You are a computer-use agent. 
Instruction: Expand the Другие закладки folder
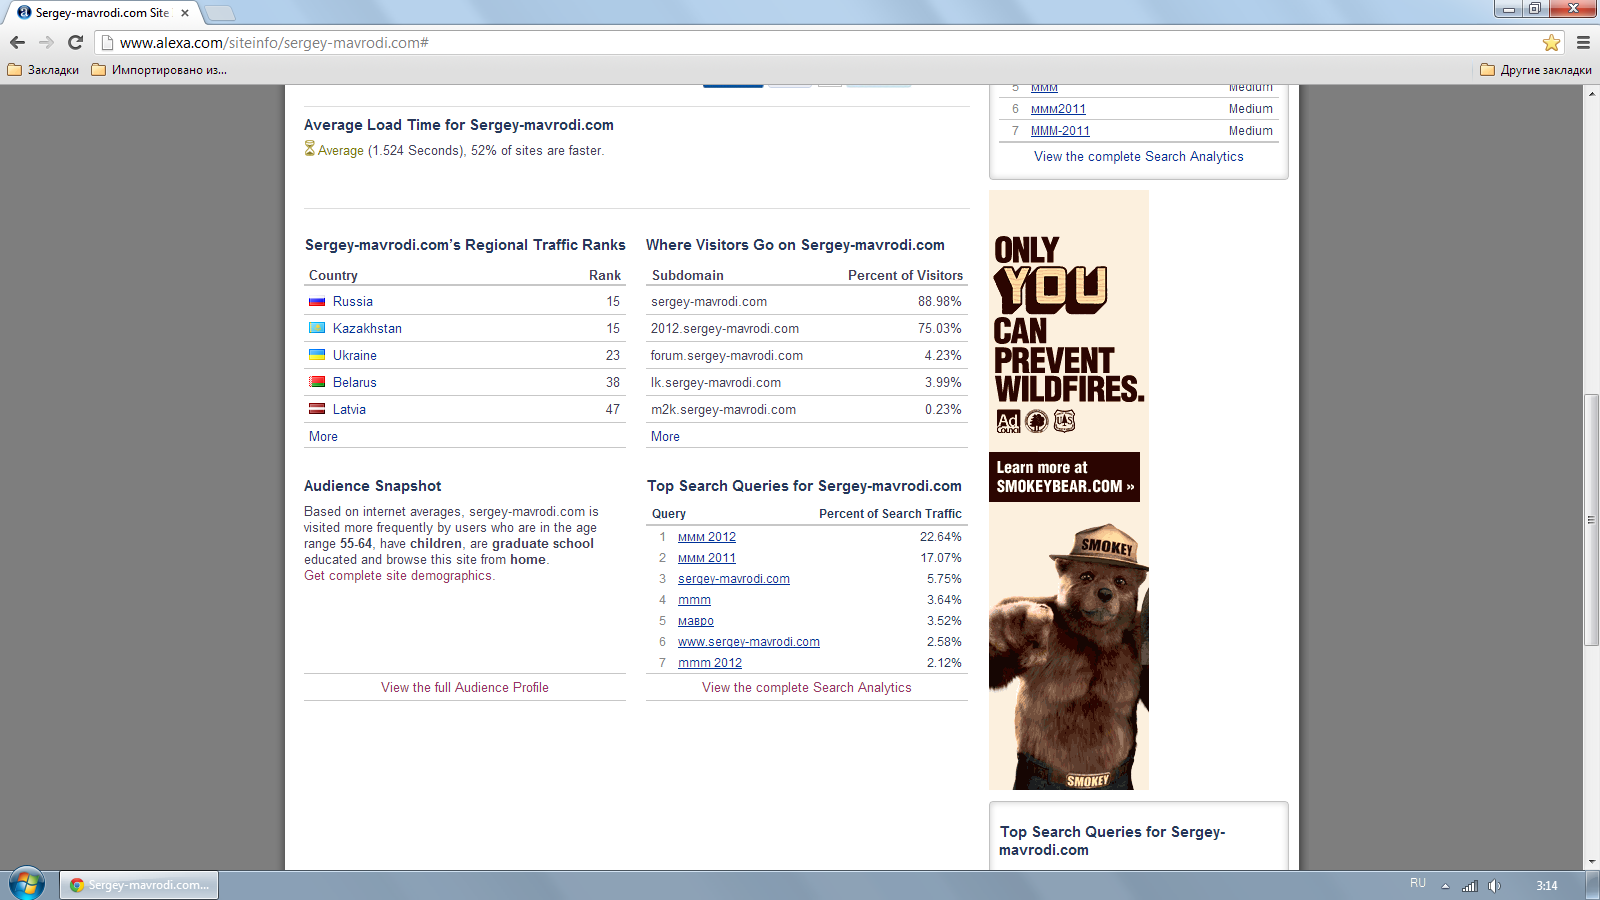point(1536,70)
